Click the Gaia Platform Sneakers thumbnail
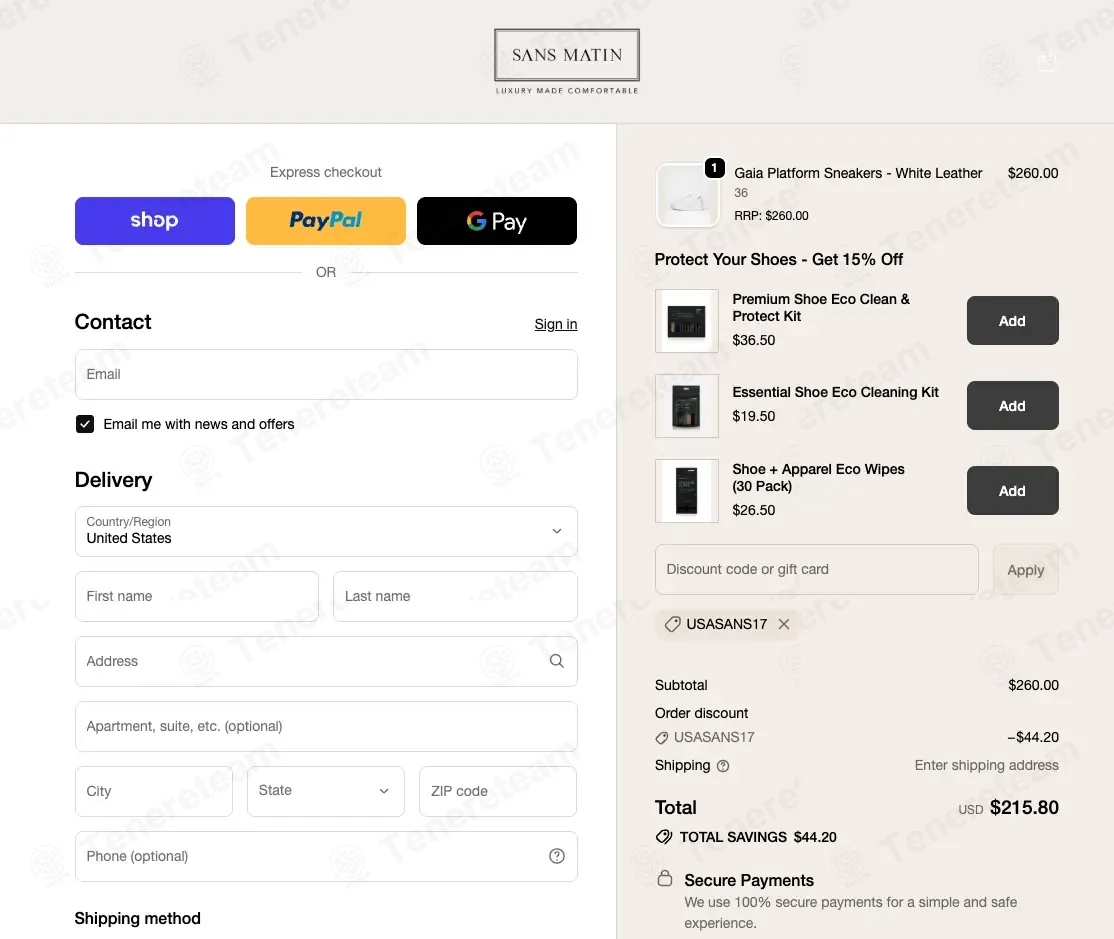The width and height of the screenshot is (1114, 939). tap(687, 195)
